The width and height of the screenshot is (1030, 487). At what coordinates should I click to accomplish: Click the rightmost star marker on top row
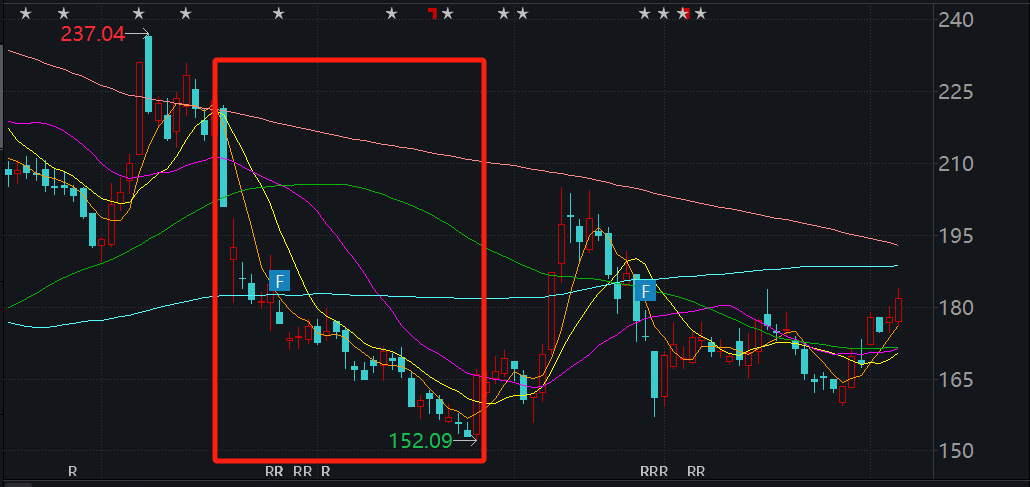click(701, 13)
